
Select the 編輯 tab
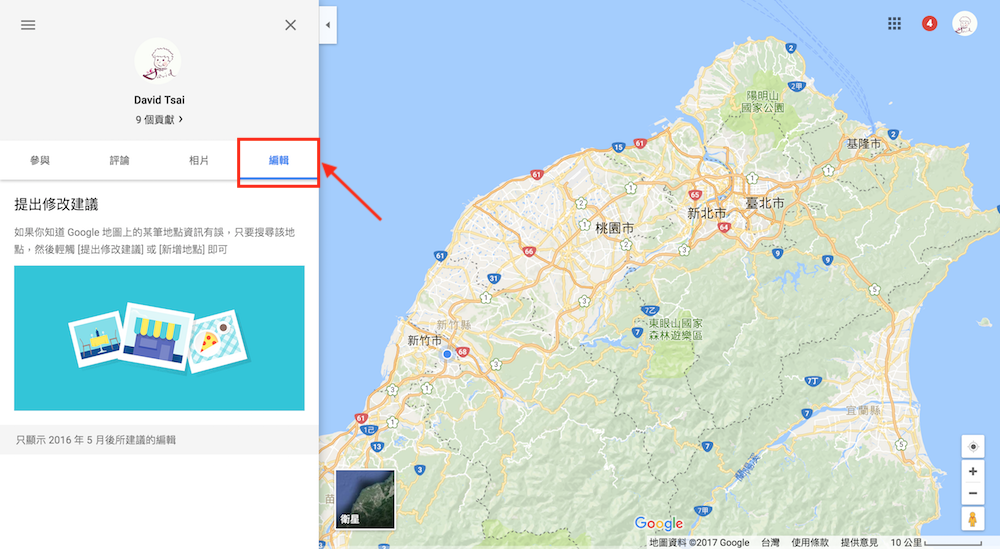pyautogui.click(x=279, y=160)
